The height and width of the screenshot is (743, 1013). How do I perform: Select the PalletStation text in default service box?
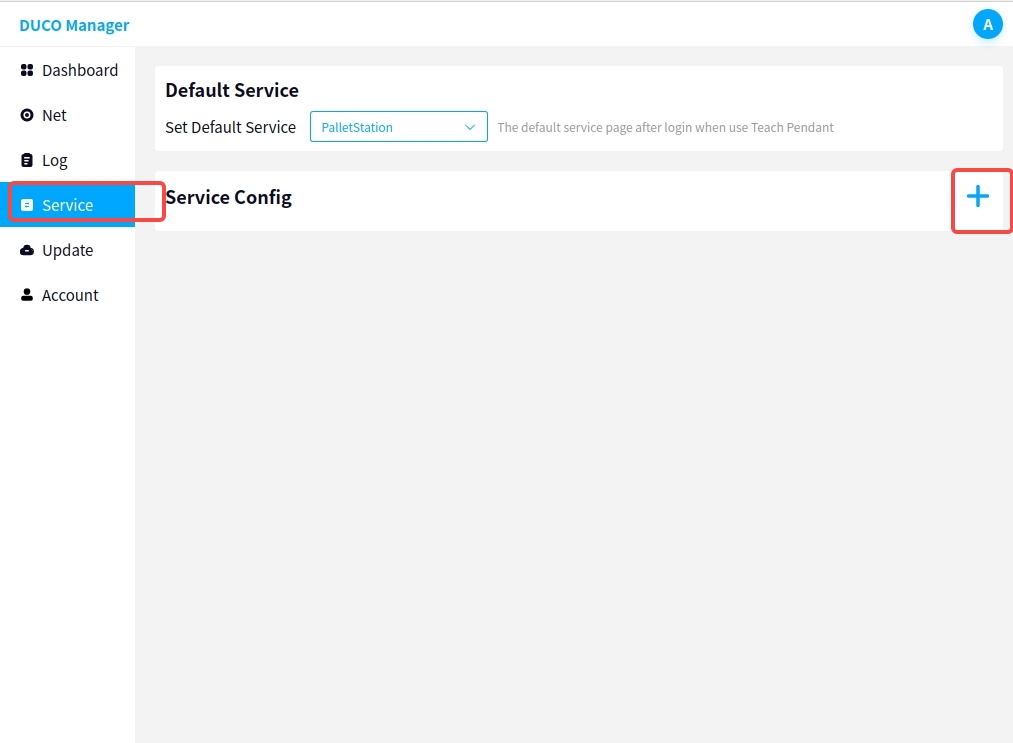(357, 128)
